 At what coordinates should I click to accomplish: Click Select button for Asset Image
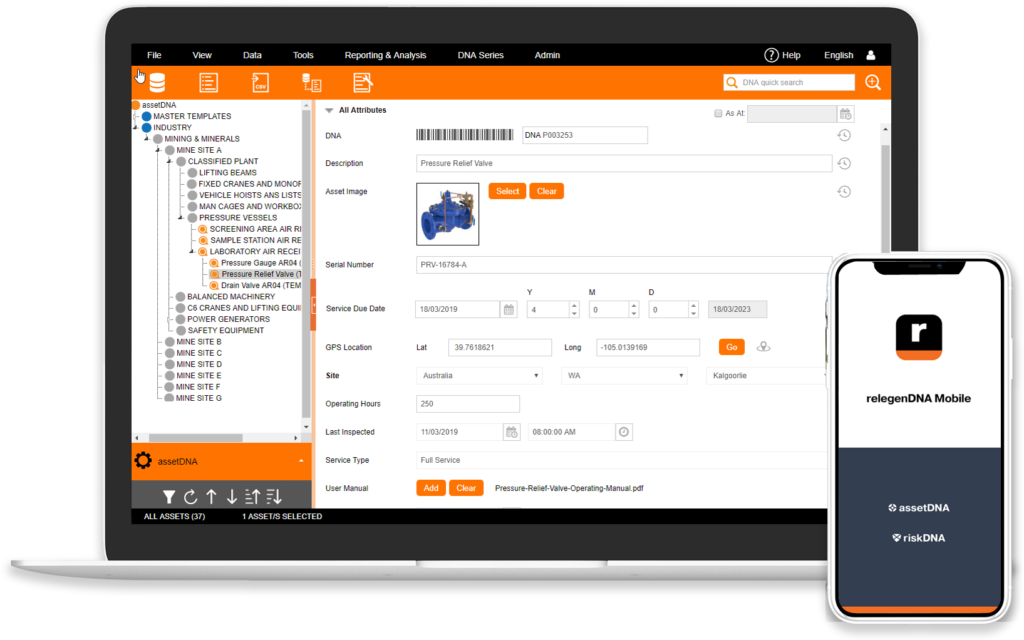point(507,191)
